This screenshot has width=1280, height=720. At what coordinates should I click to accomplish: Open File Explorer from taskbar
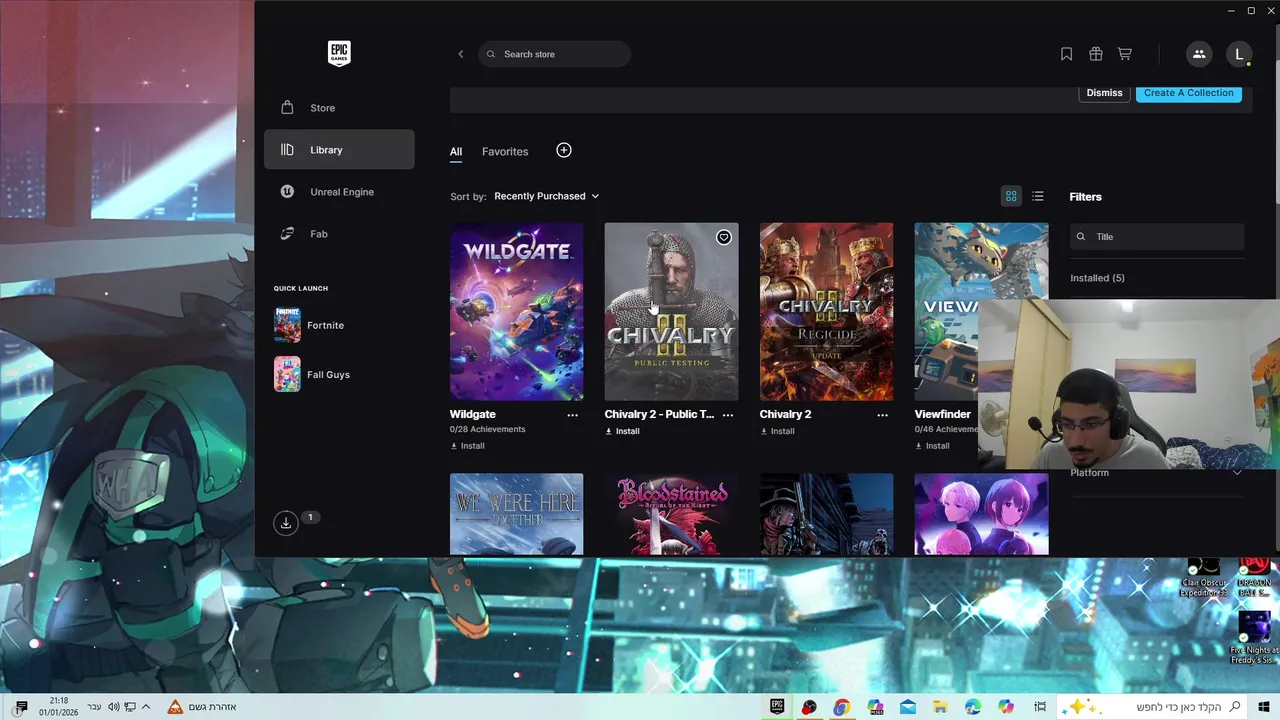[x=941, y=706]
